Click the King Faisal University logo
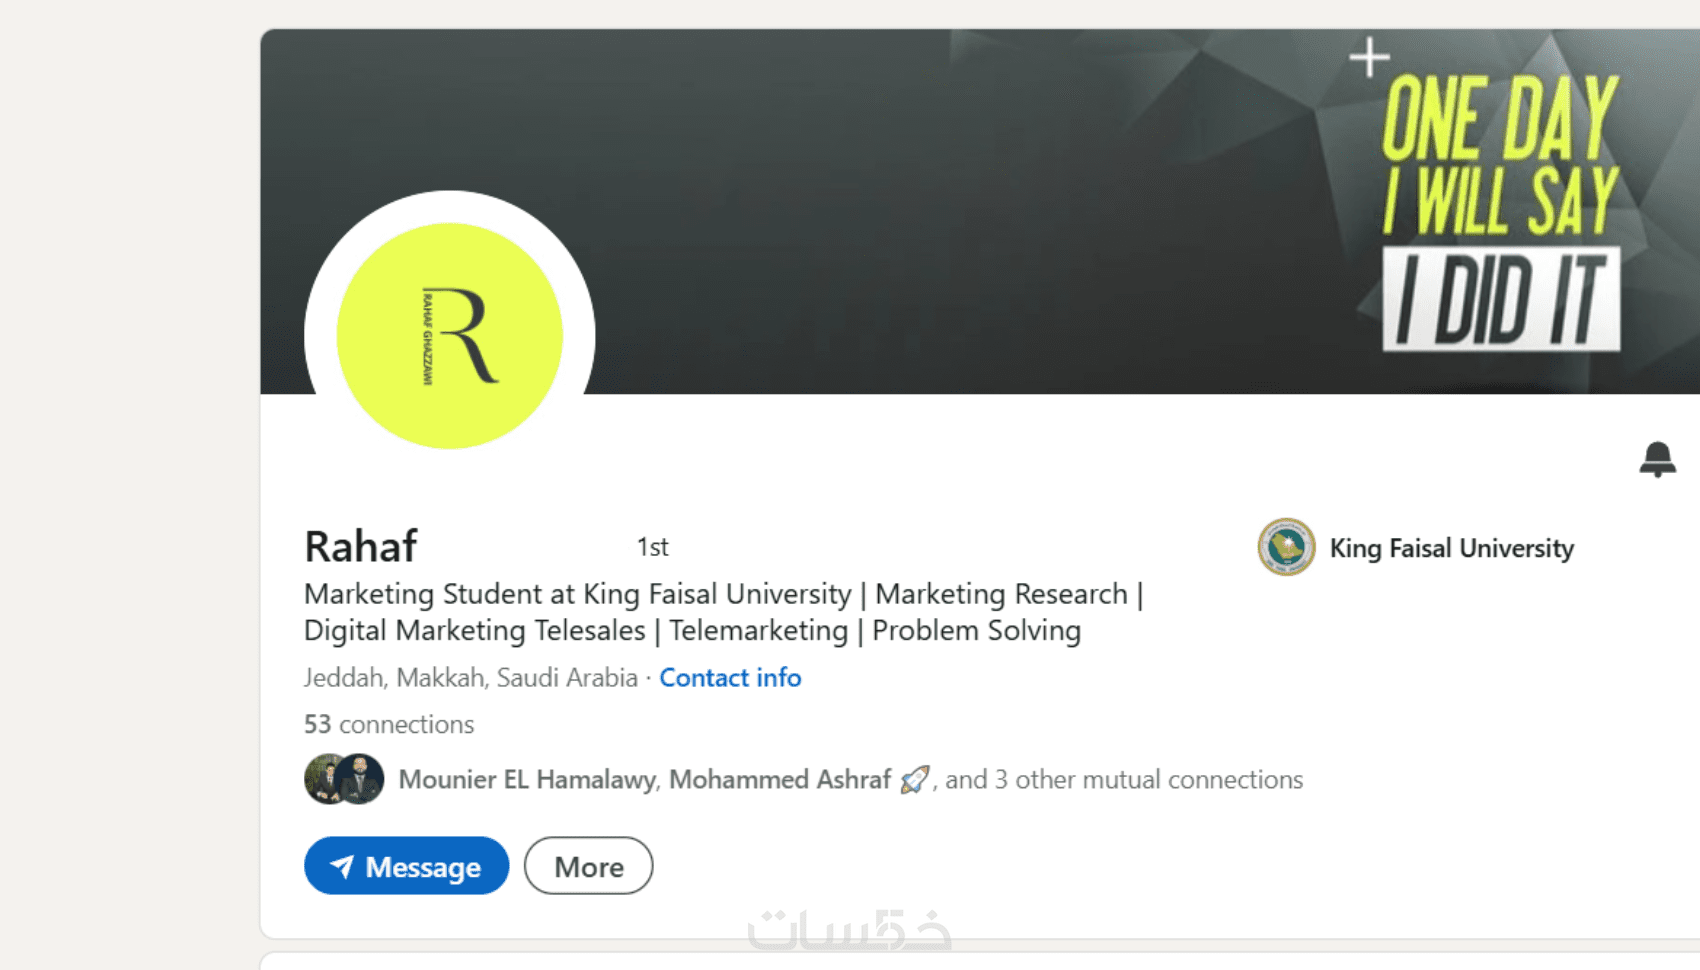This screenshot has height=970, width=1700. pos(1286,547)
